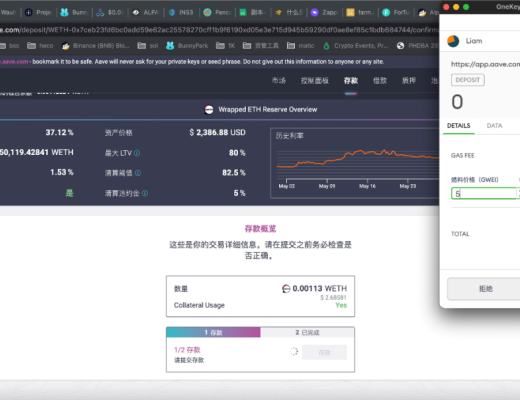Select the 2 已完成 step tab
This screenshot has width=520, height=400.
pos(307,332)
